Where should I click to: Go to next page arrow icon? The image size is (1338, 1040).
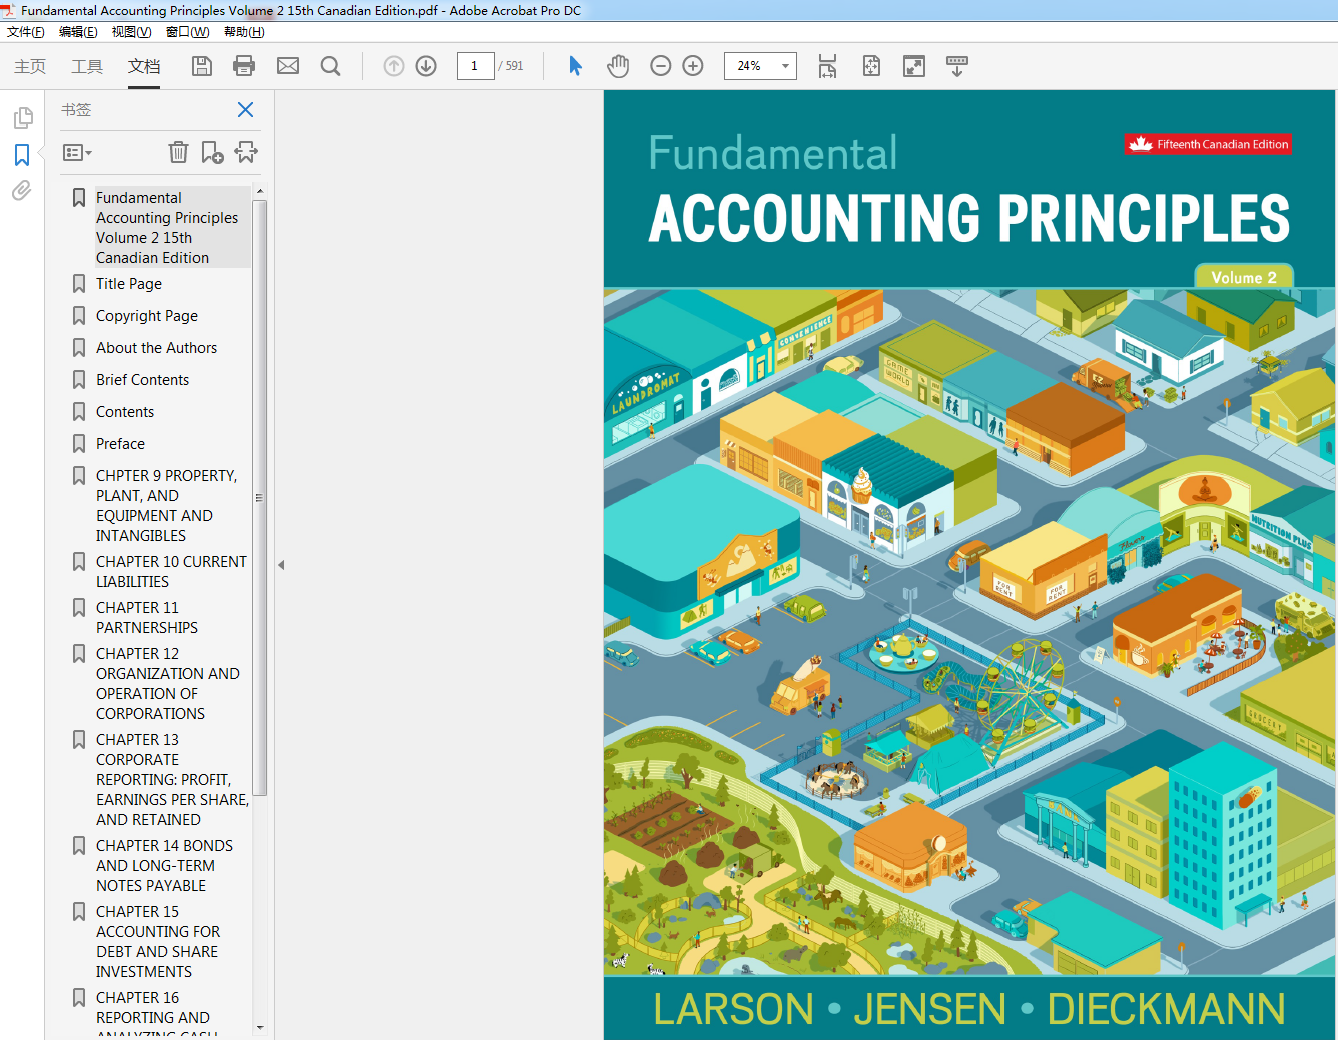coord(426,66)
